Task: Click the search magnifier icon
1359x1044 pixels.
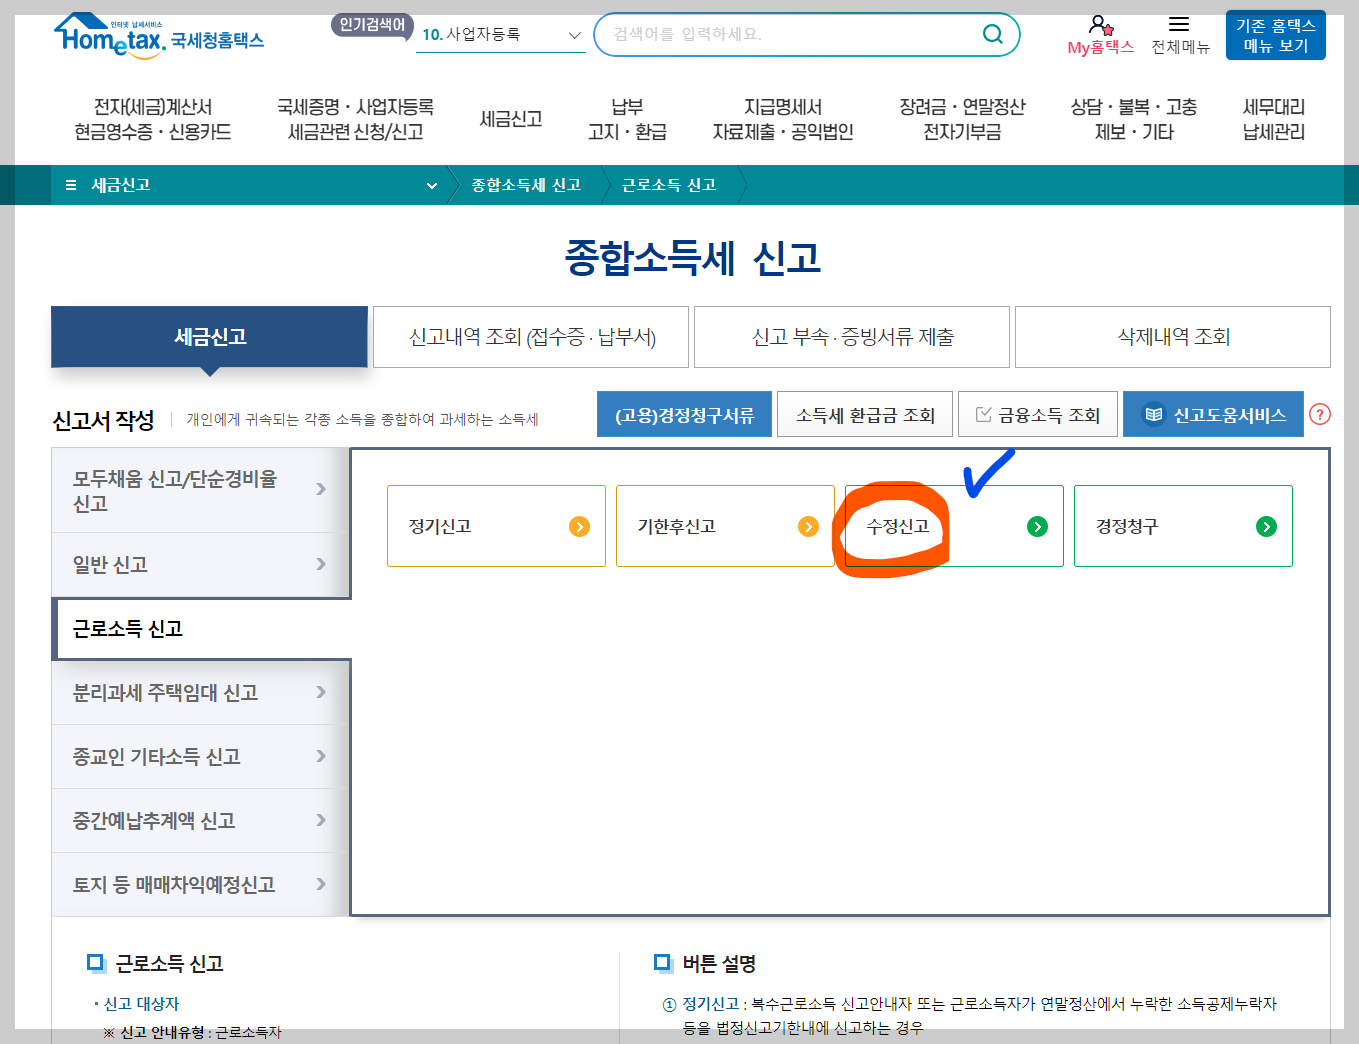Action: pos(993,34)
